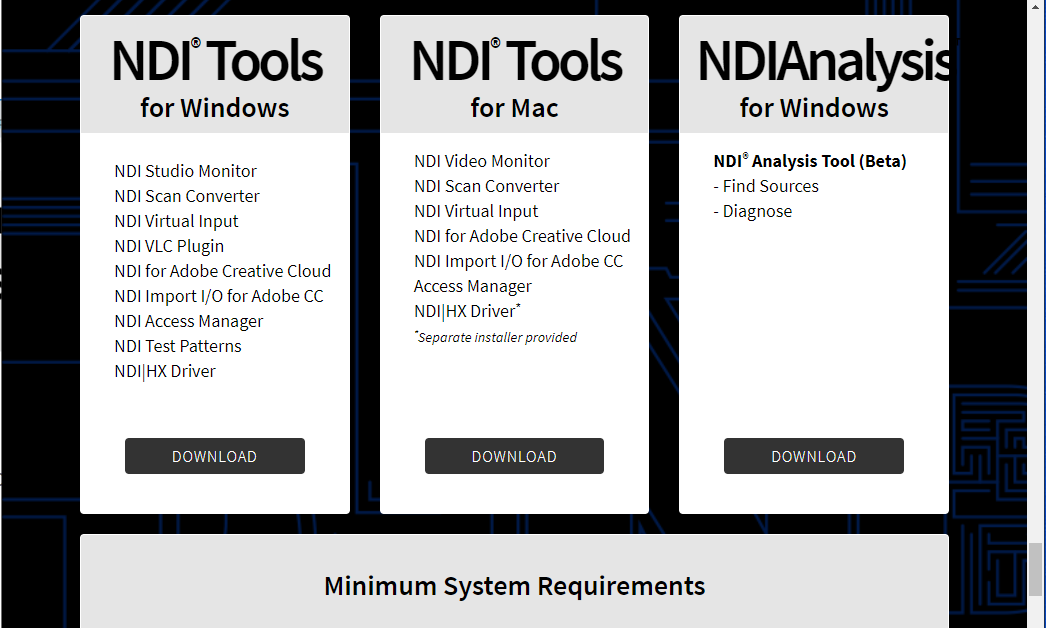Image resolution: width=1046 pixels, height=628 pixels.
Task: Select the "NDI Studio Monitor" list entry
Action: 185,171
